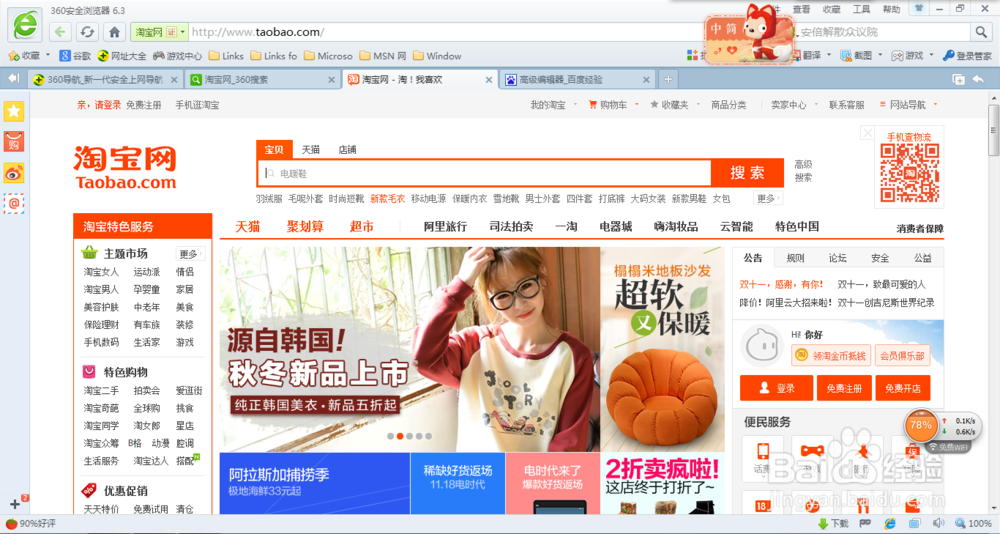Click the page vertical scrollbar thumb
The width and height of the screenshot is (1000, 534).
(x=994, y=130)
